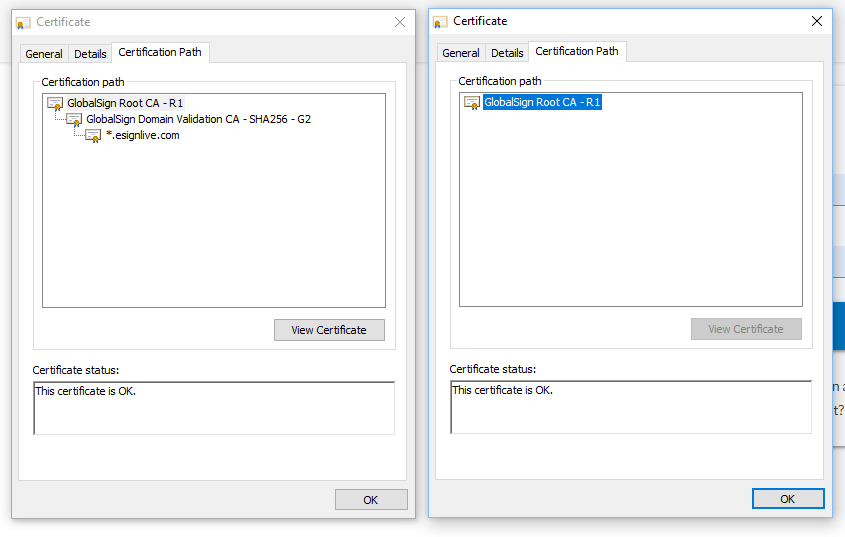Viewport: 845px width, 537px height.
Task: Click the certificate icon beside the highlighted root CA in right window
Action: coord(472,102)
